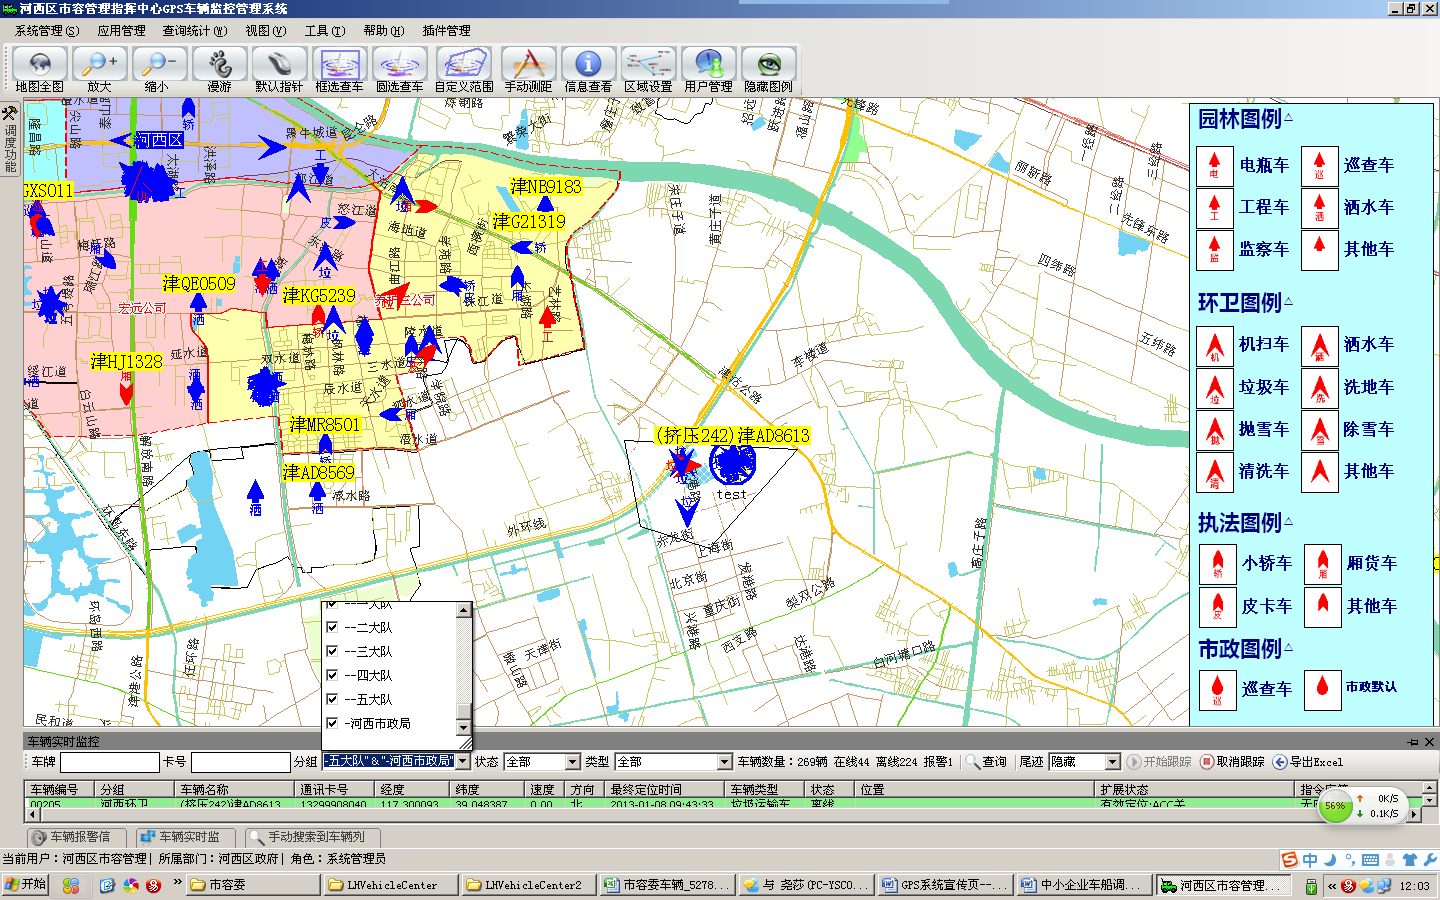Expand the 尾迹 trail dropdown
This screenshot has height=900, width=1440.
coord(1111,762)
